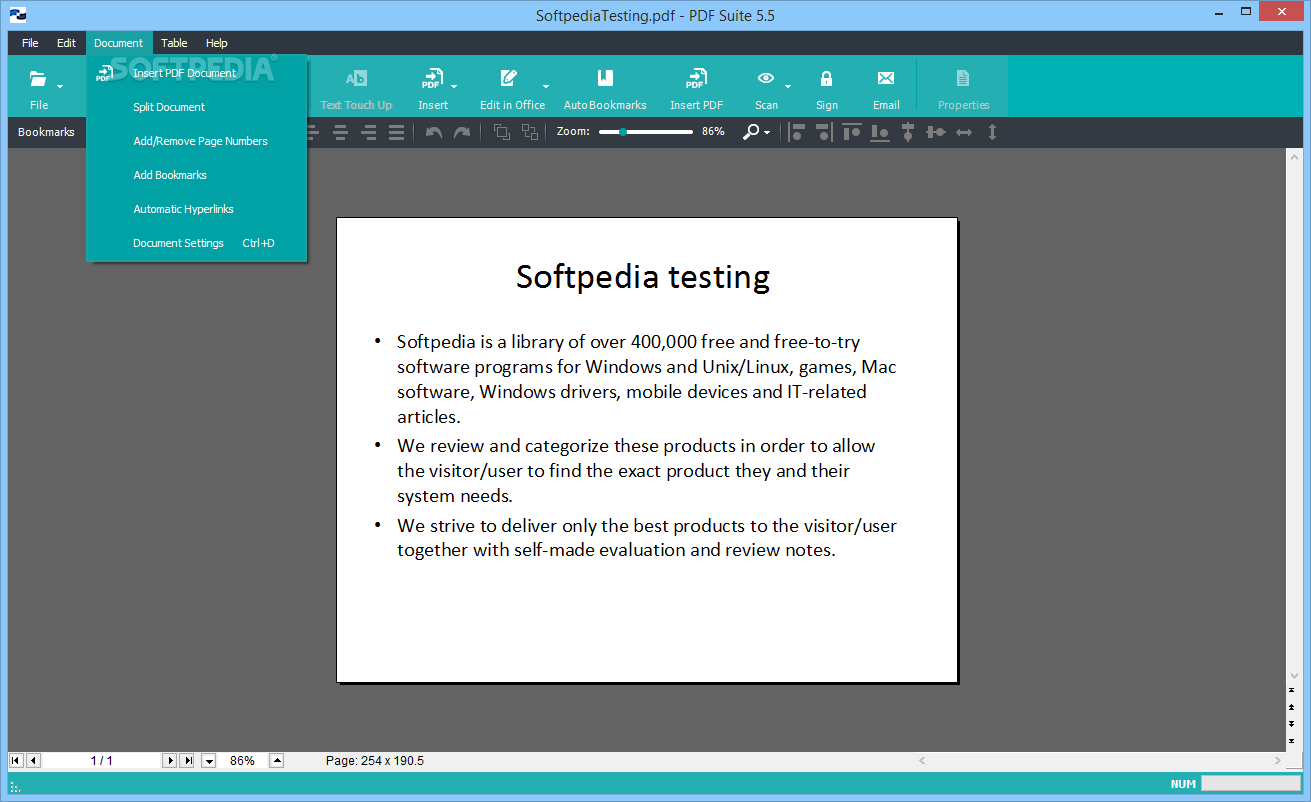Select Add Bookmarks from Document menu
Screen dimensions: 1311x802
(x=196, y=175)
